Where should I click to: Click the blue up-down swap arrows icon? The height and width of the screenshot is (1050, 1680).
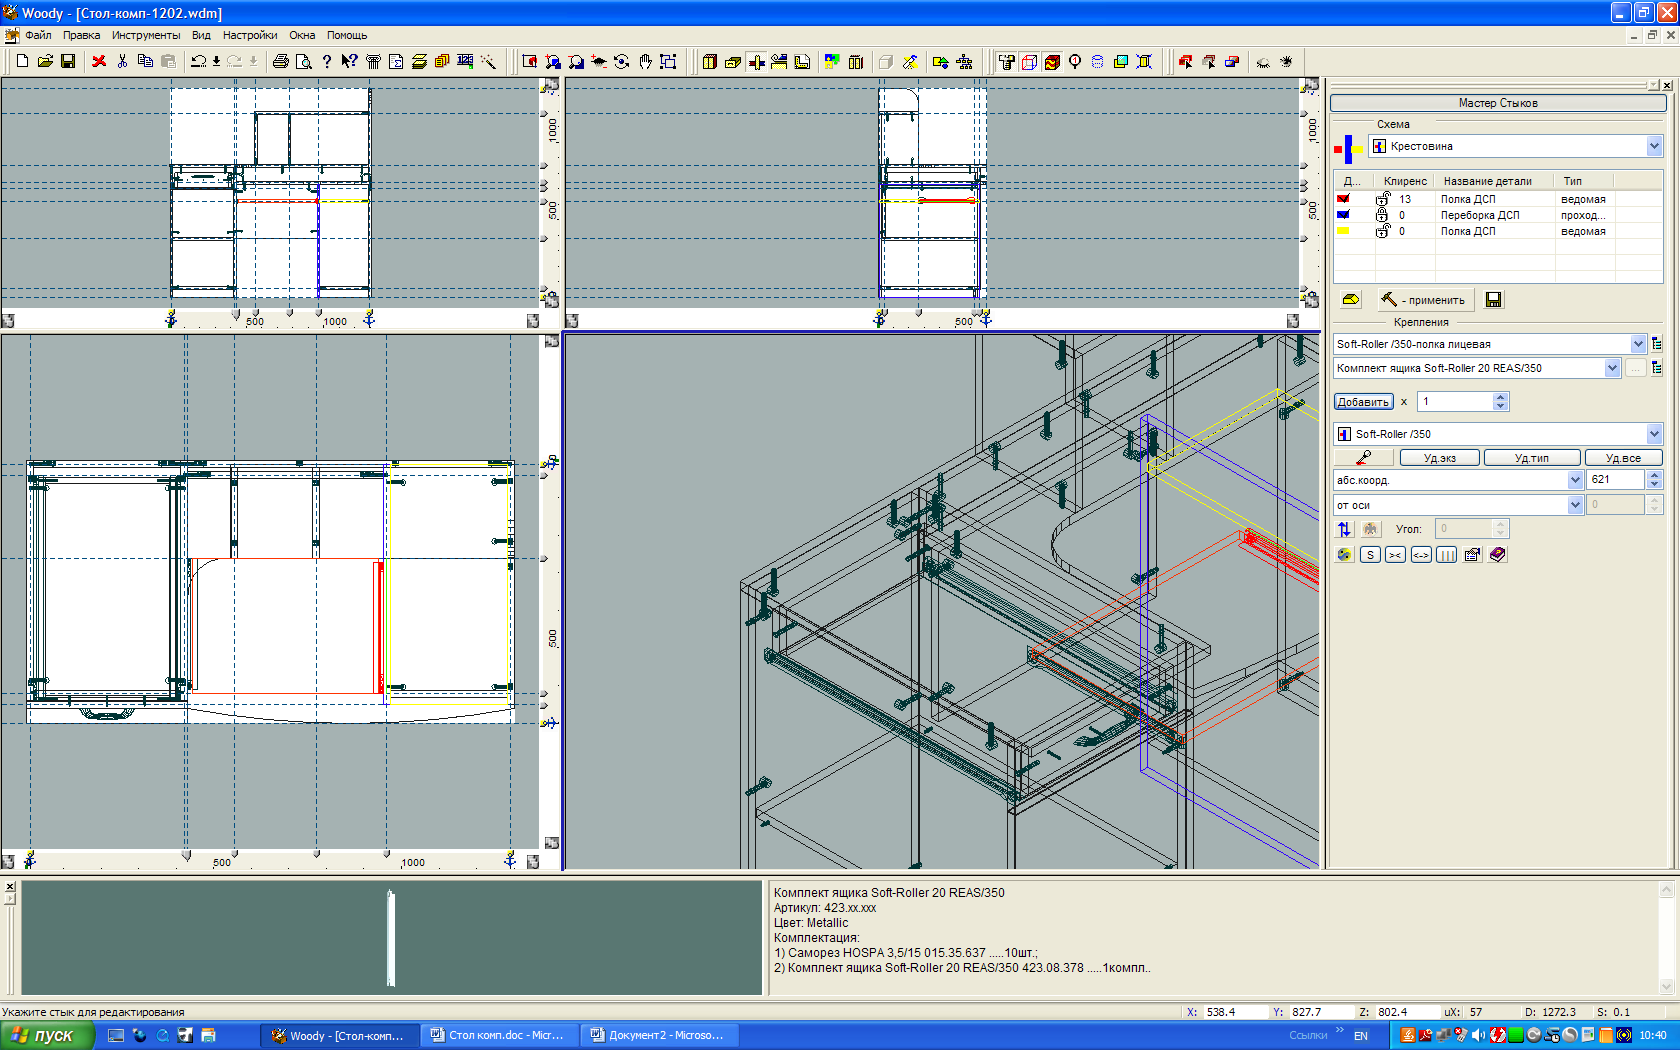pos(1344,529)
